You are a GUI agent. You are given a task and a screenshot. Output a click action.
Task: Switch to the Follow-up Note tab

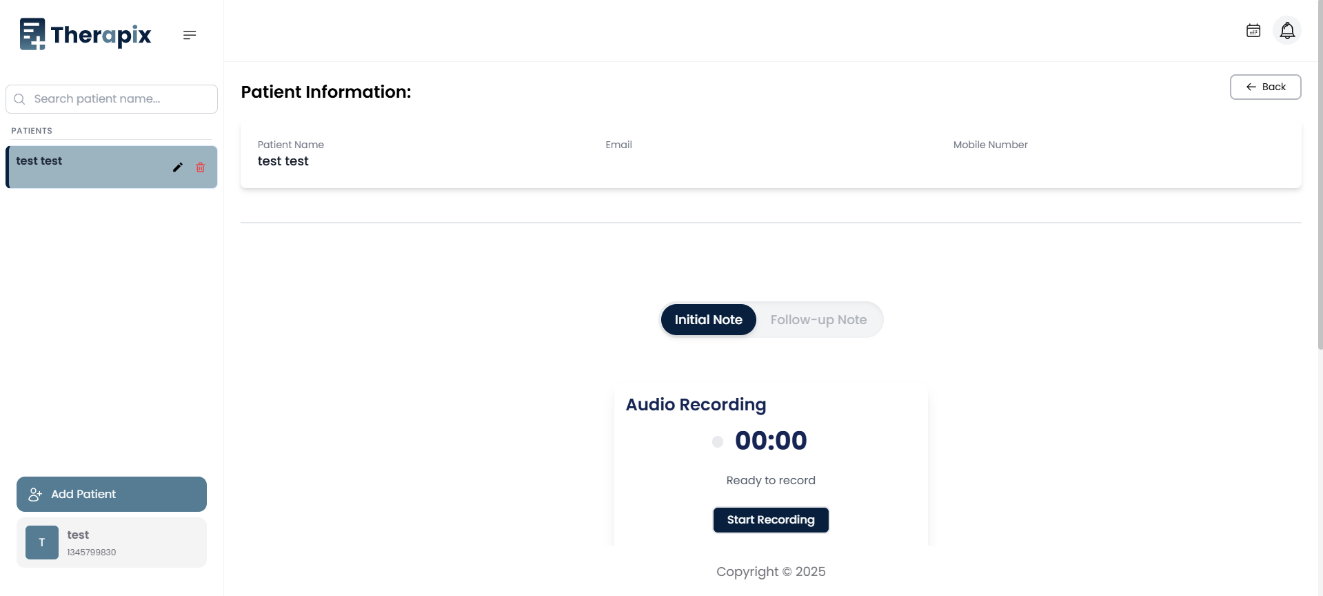tap(818, 320)
